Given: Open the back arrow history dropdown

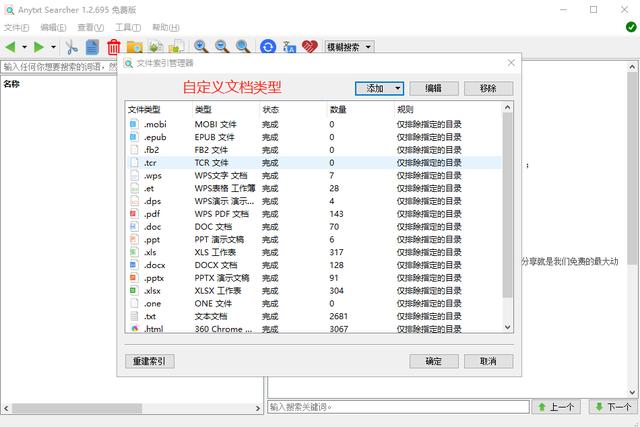Looking at the screenshot, I should [24, 47].
